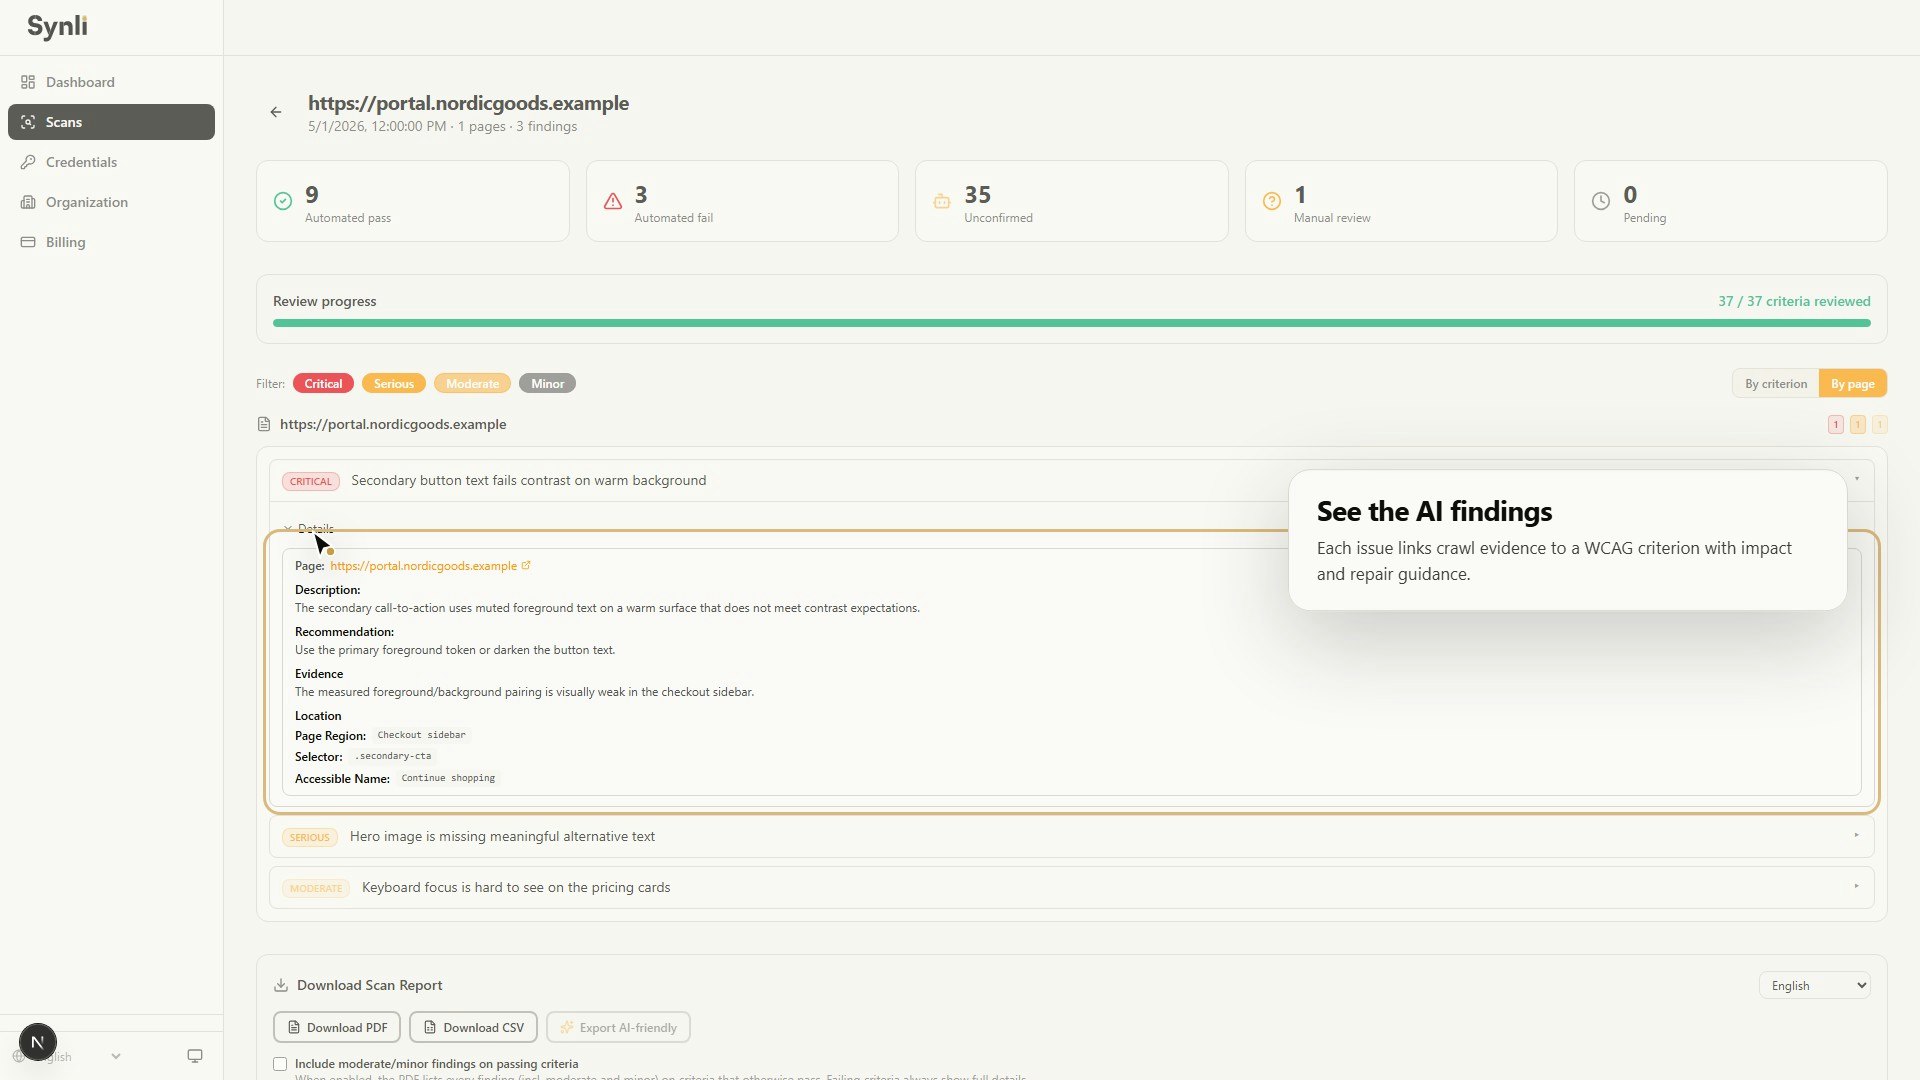Click the download icon beside Download Scan Report
Screen dimensions: 1920x1080
[281, 985]
